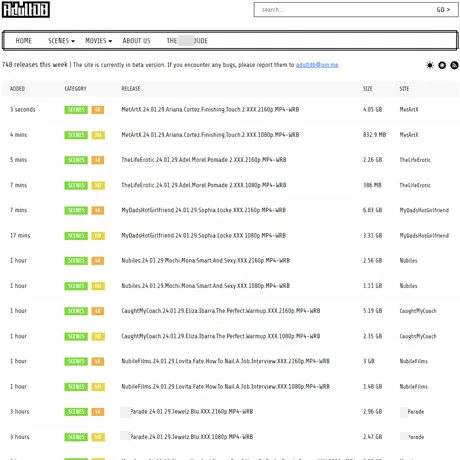
Task: Click the SCENES badge in the 5 mins row
Action: (76, 160)
